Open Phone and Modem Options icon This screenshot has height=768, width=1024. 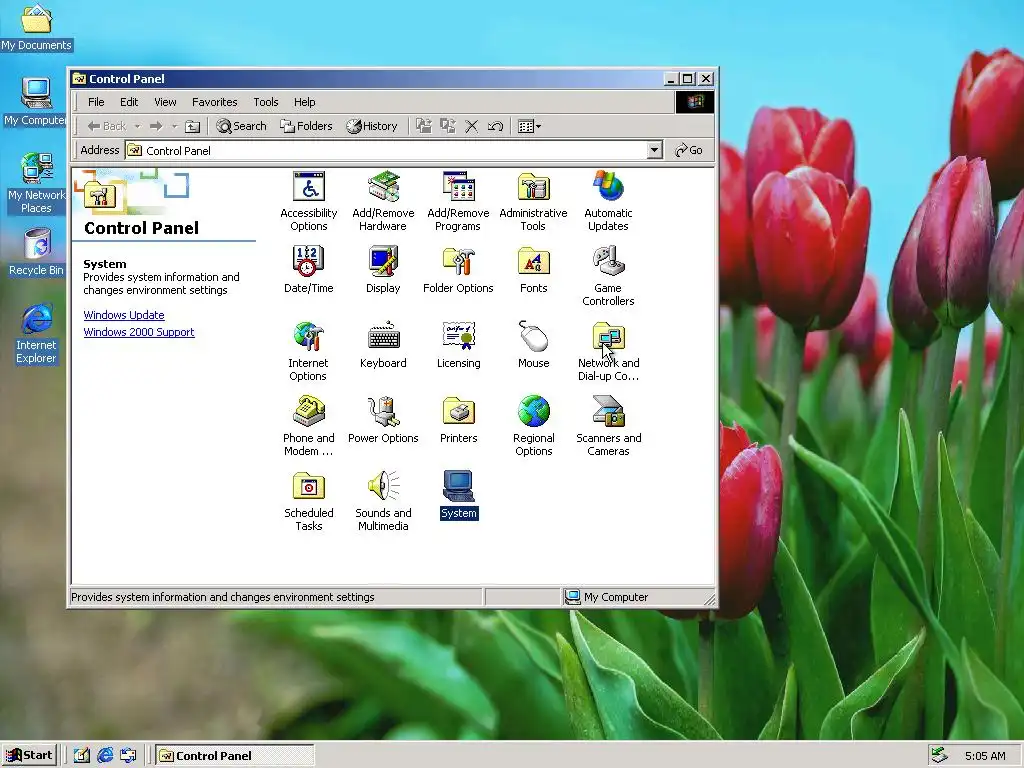pos(308,412)
